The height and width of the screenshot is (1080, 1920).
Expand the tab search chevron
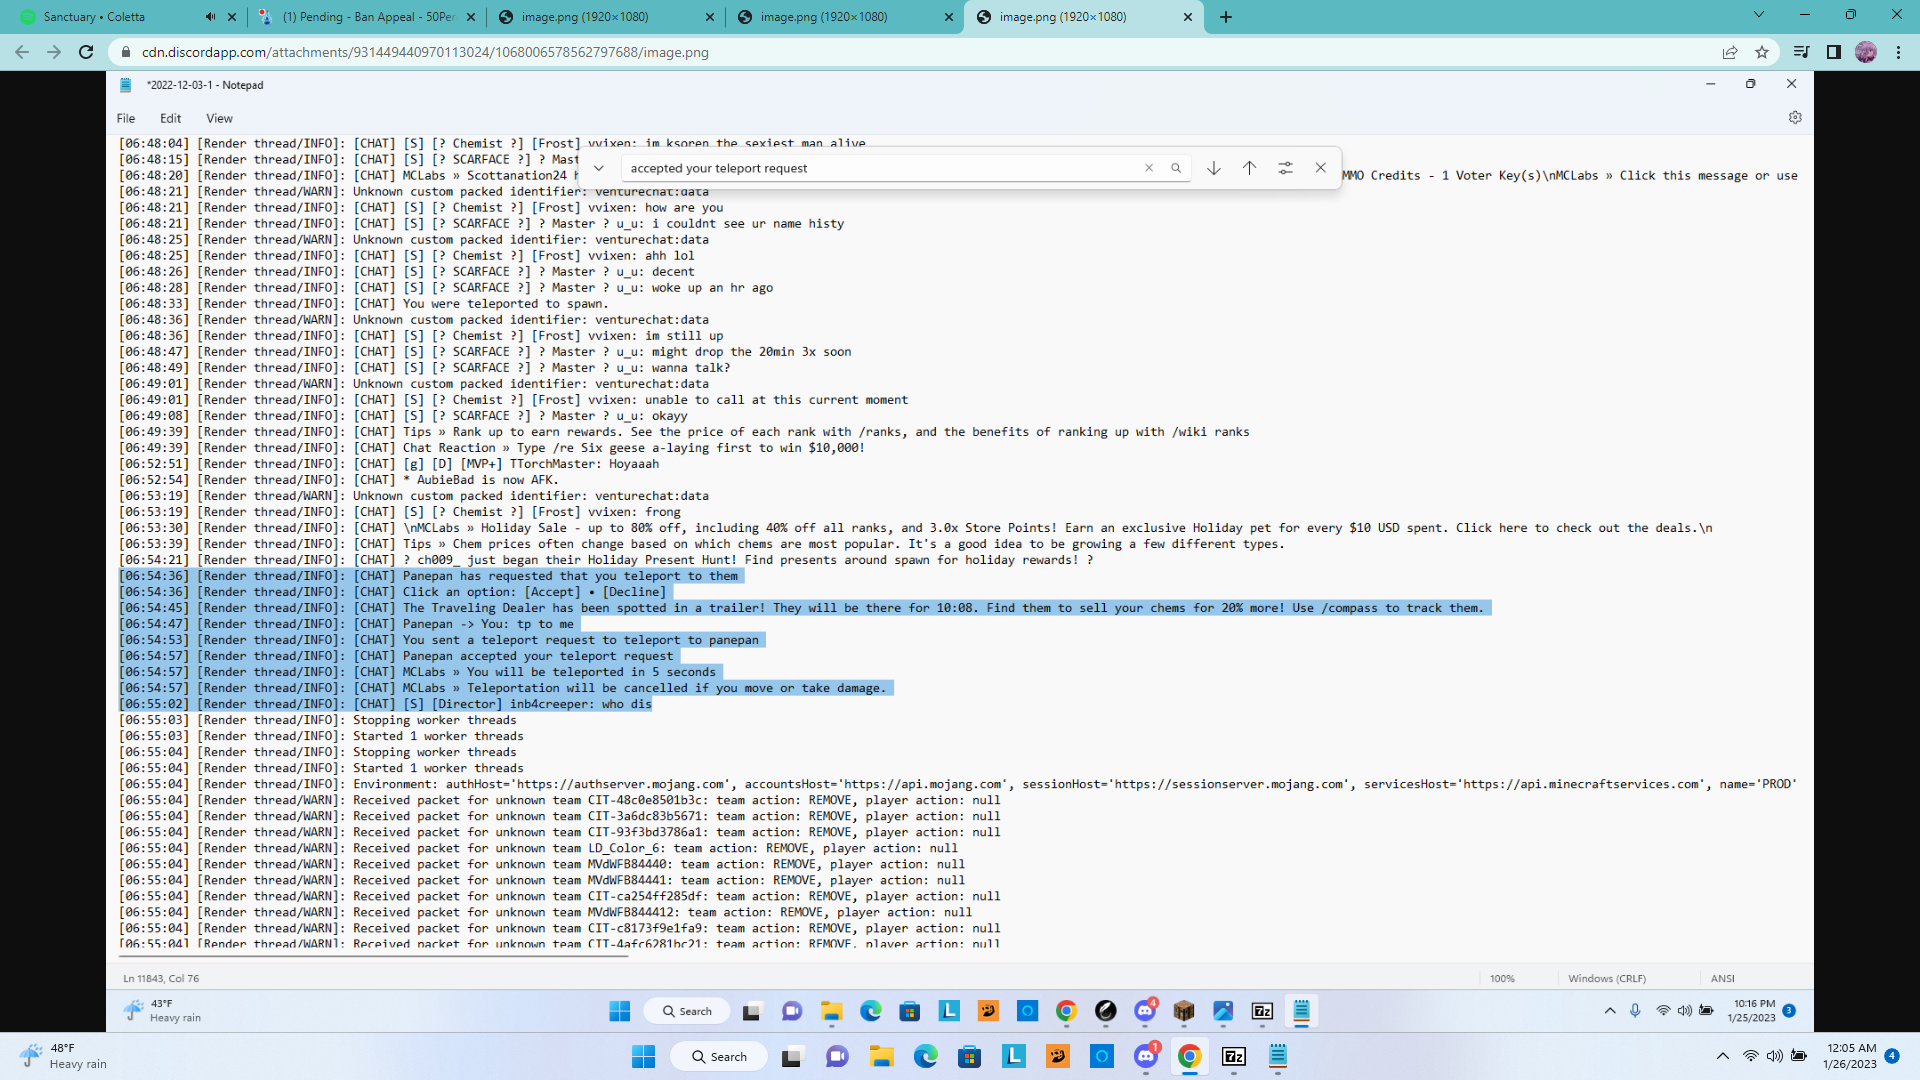[1758, 15]
